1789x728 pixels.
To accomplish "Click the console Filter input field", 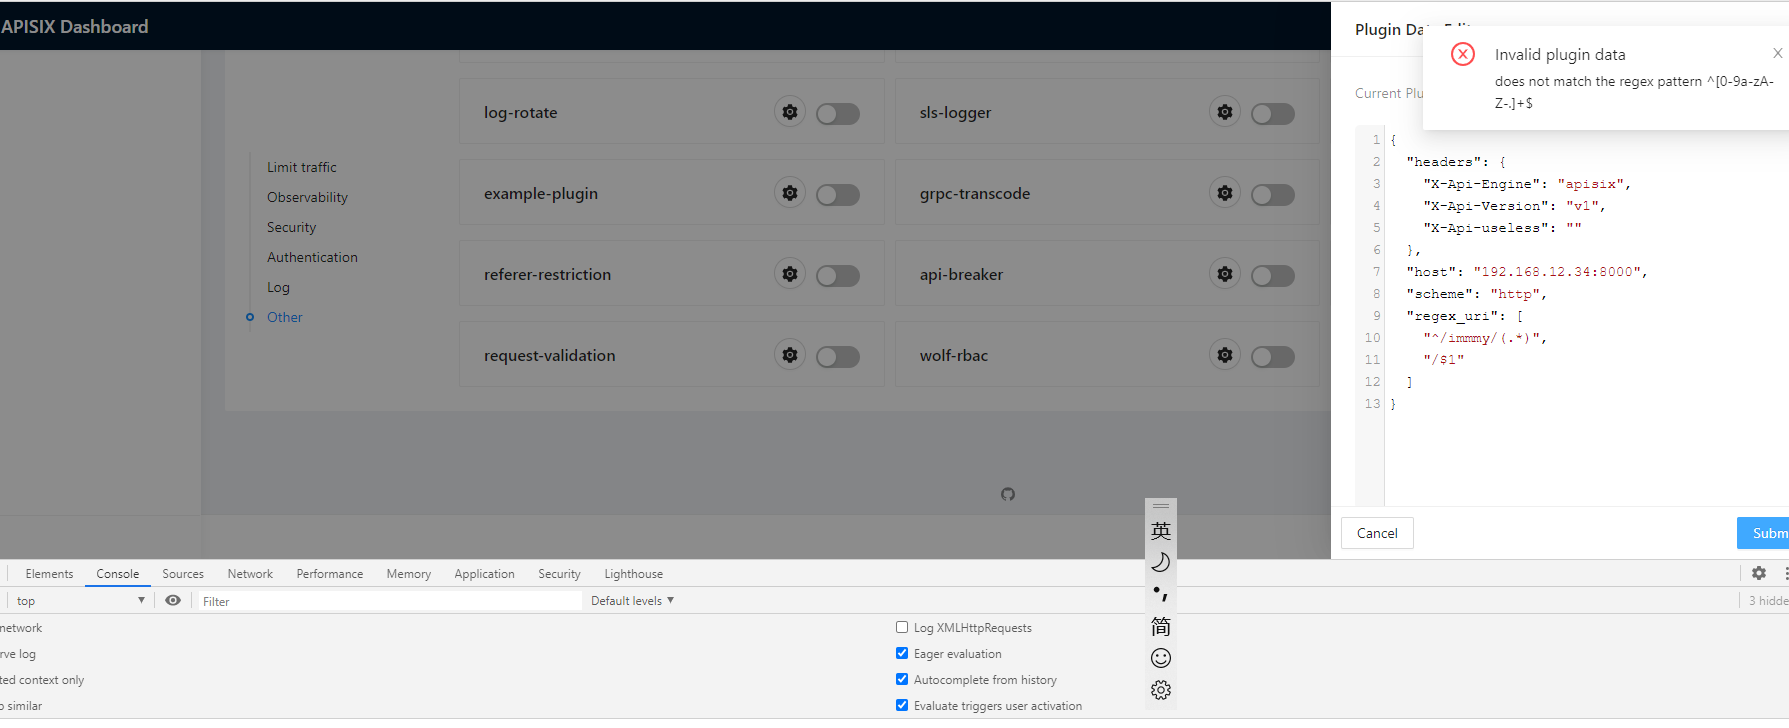I will (x=389, y=601).
